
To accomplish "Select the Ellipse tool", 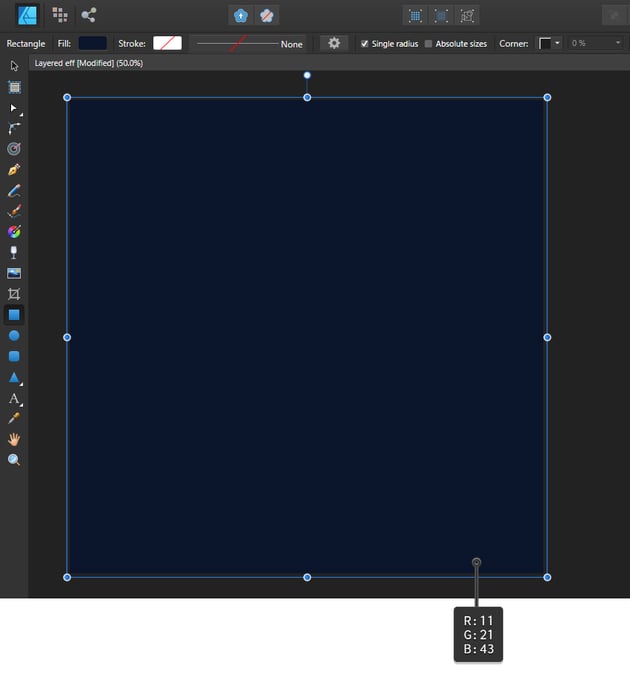I will coord(14,336).
